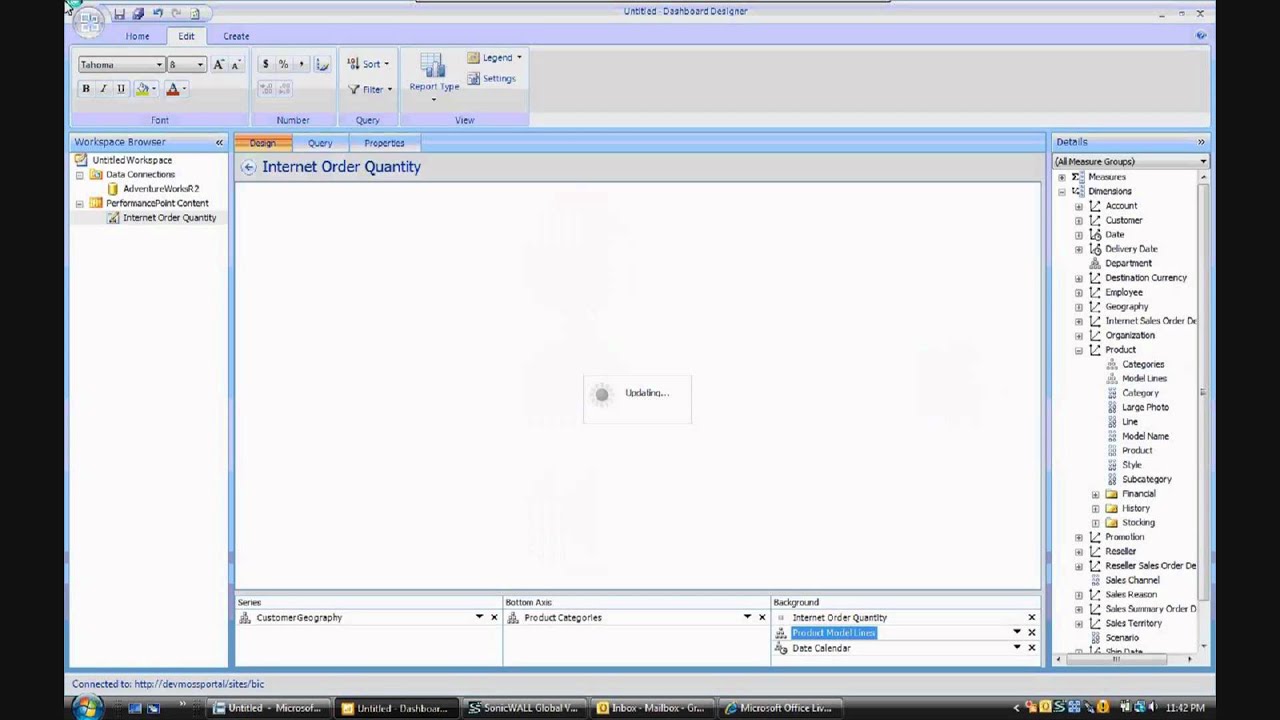Click the Save All icon in quick access toolbar
Viewport: 1280px width, 720px height.
point(138,13)
